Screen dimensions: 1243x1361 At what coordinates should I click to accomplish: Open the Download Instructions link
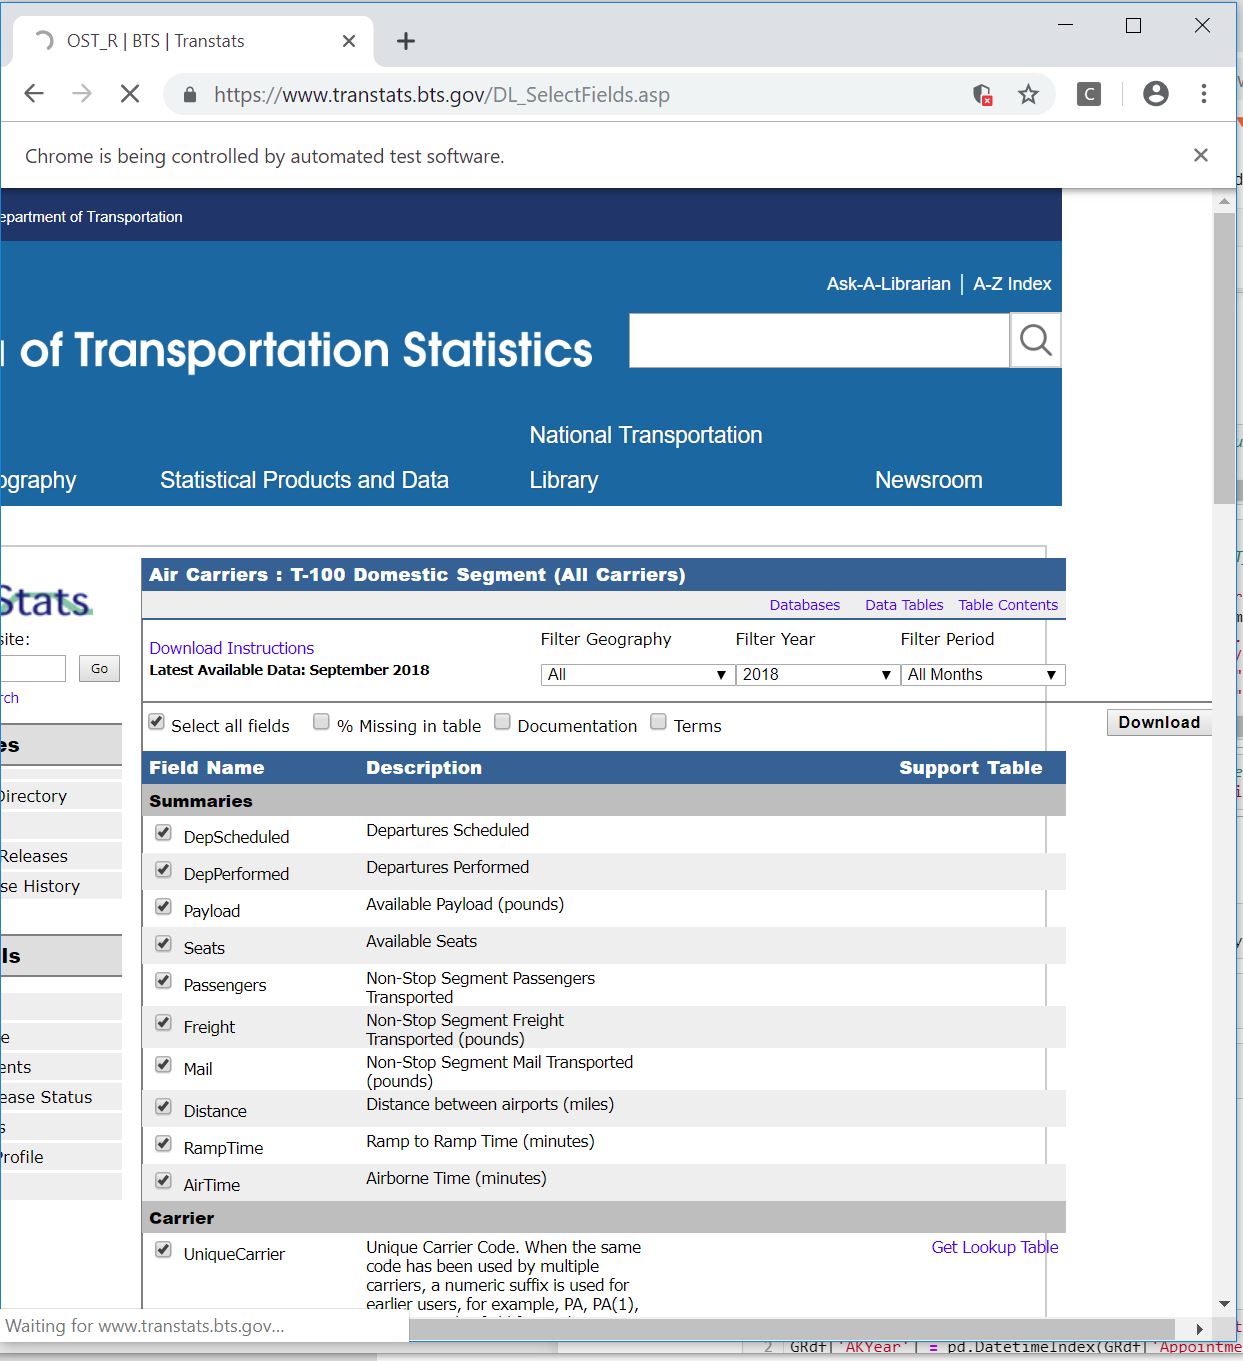click(231, 648)
